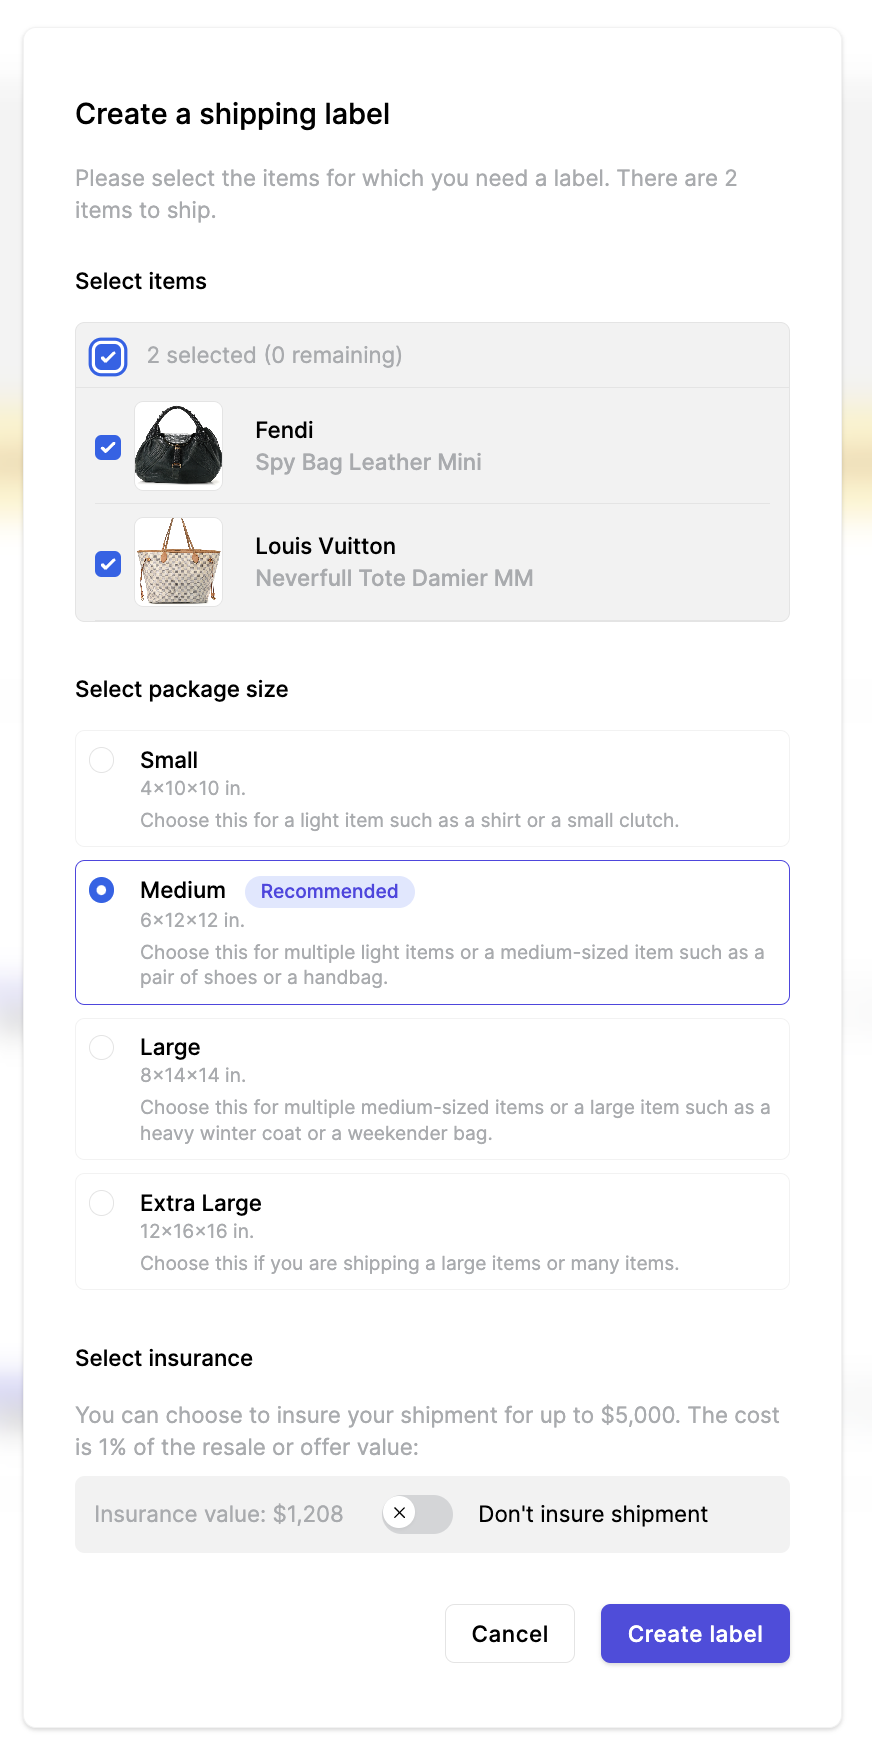Select the Extra Large 12×16×16 in. card
The width and height of the screenshot is (872, 1746).
[432, 1232]
